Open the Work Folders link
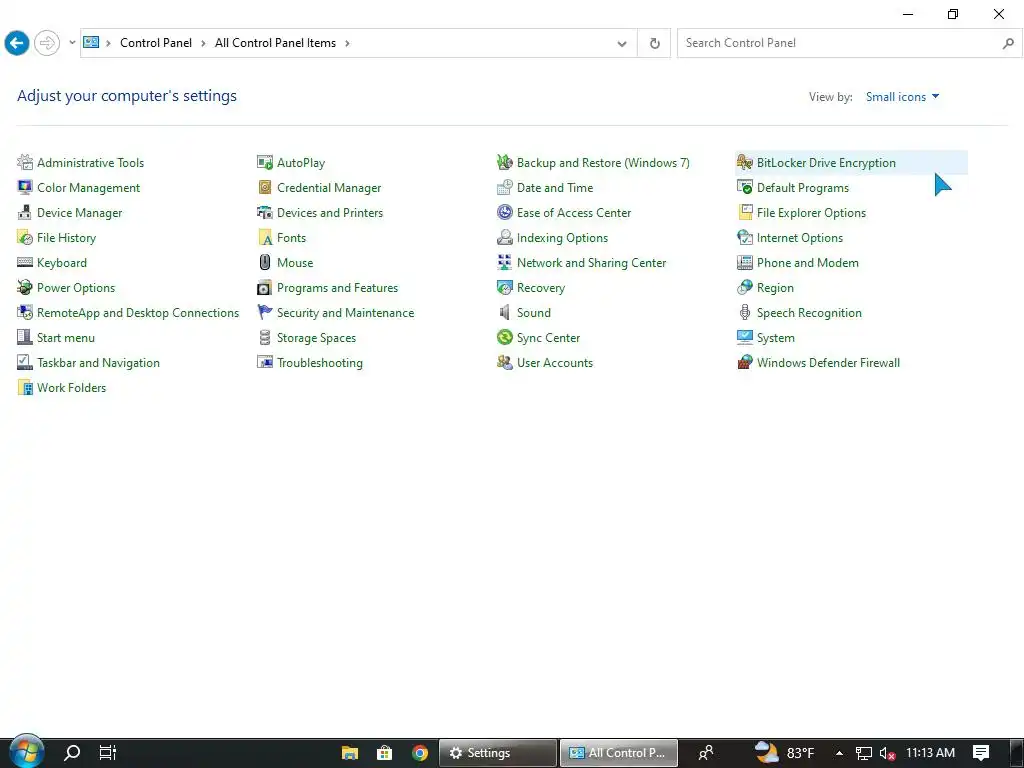This screenshot has height=768, width=1024. (x=71, y=387)
